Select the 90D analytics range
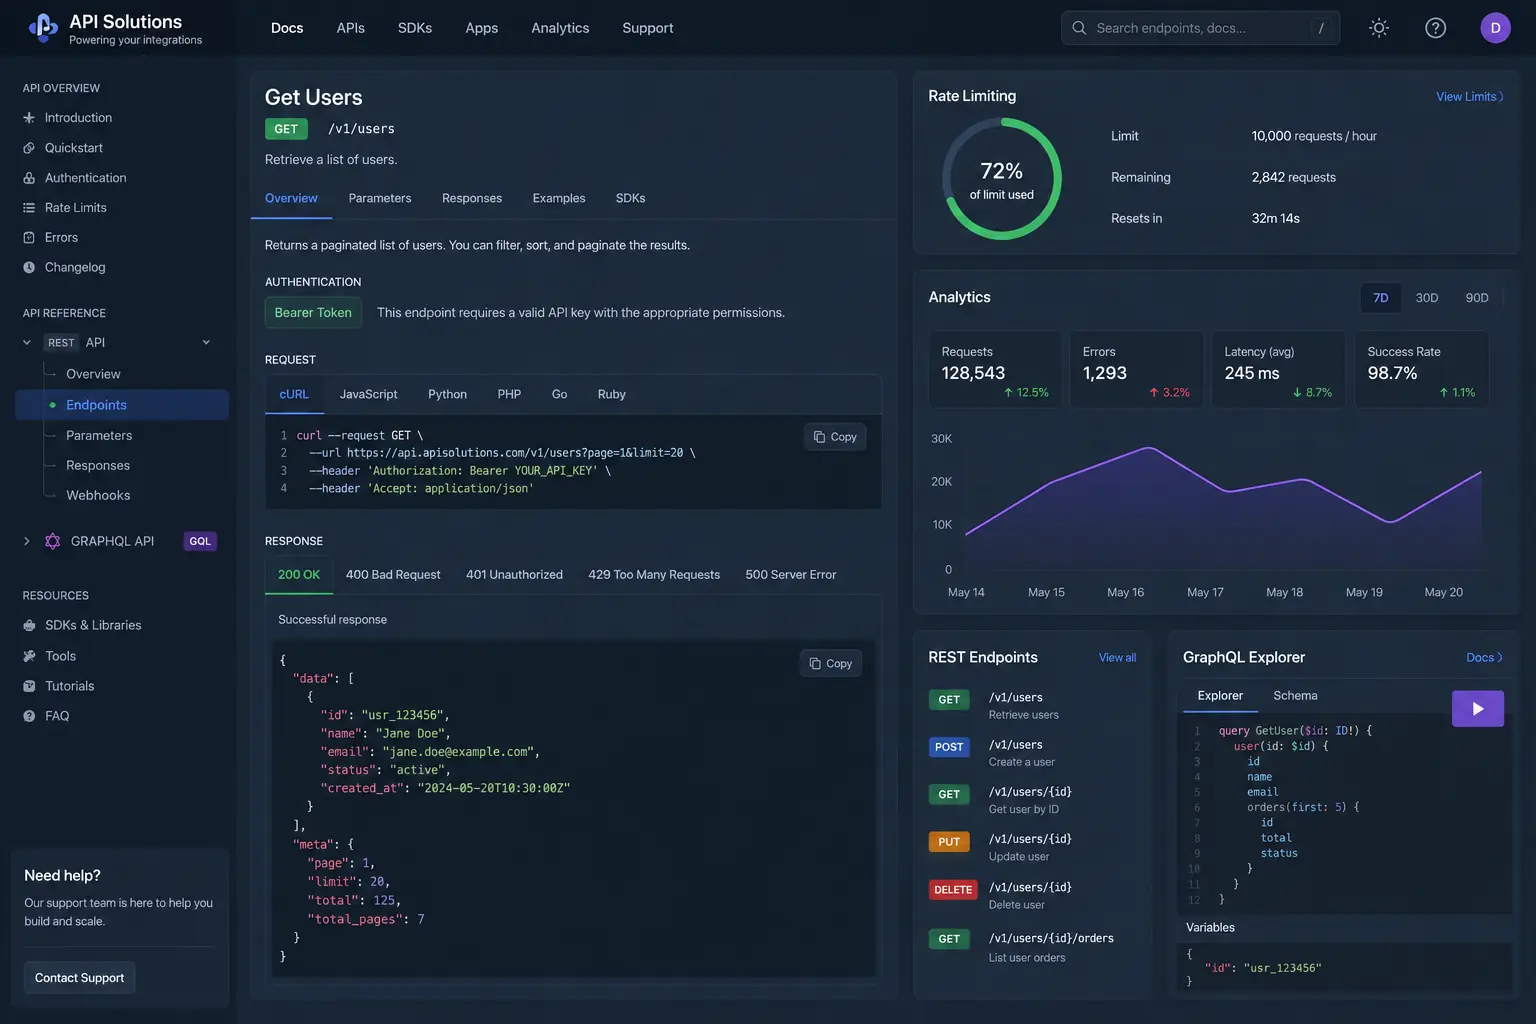The width and height of the screenshot is (1536, 1024). point(1477,298)
